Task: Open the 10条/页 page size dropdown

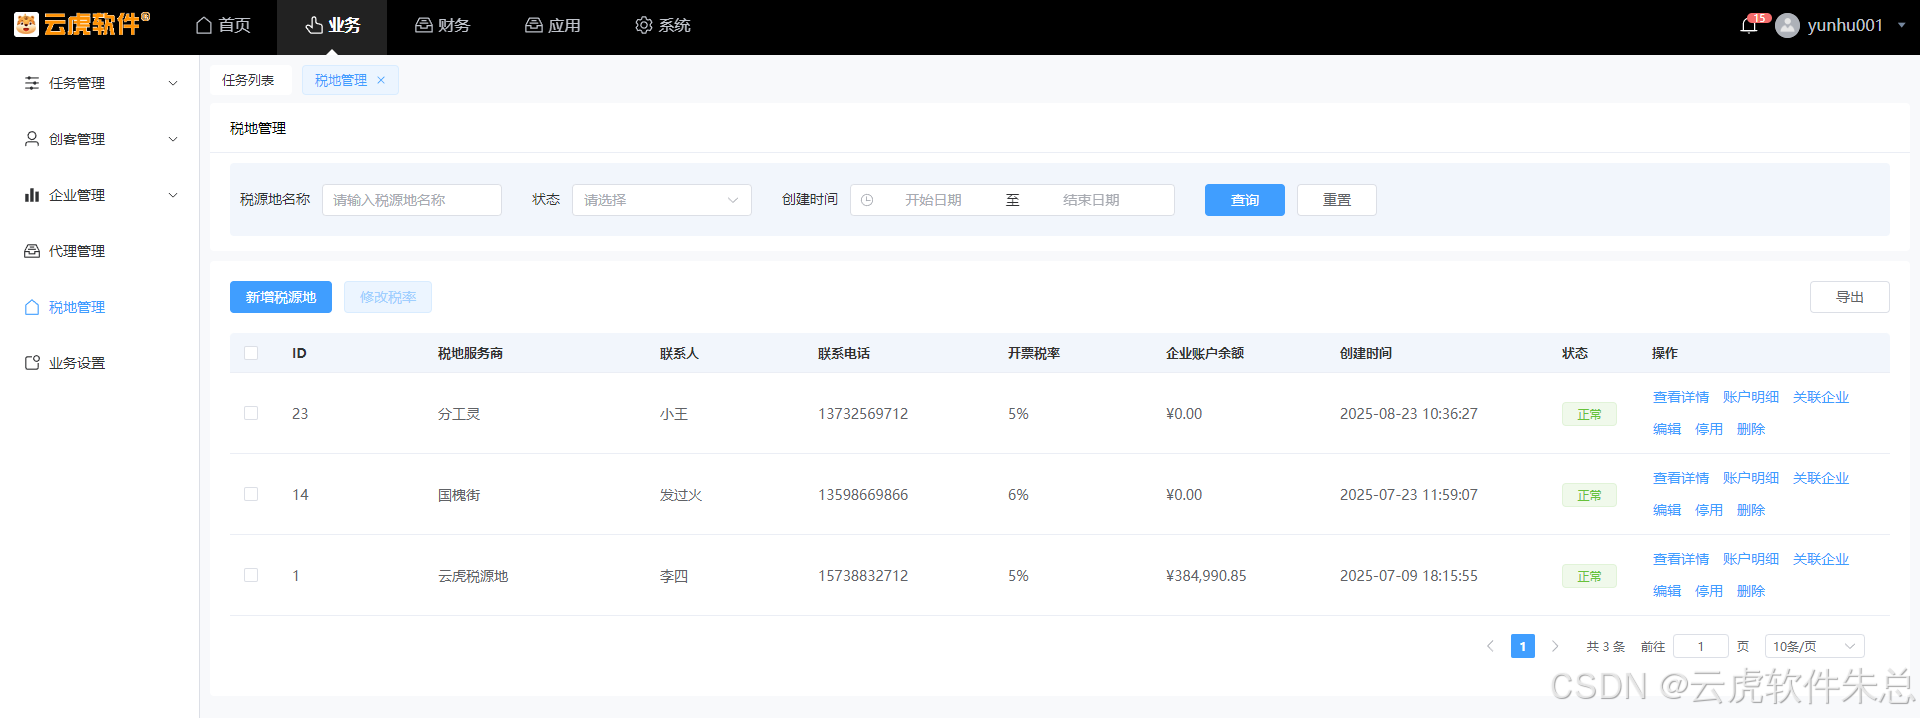Action: (1813, 646)
